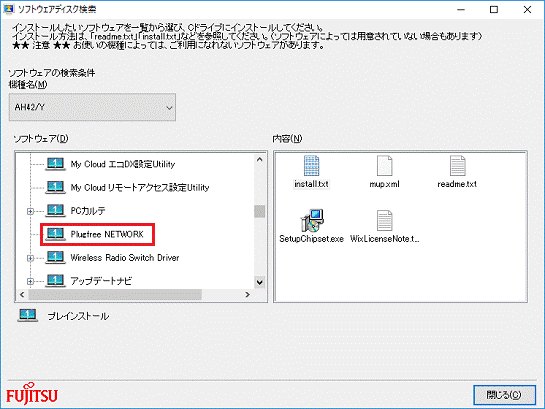Viewport: 545px width, 409px height.
Task: Click the horizontal scroll right arrow
Action: [x=247, y=295]
